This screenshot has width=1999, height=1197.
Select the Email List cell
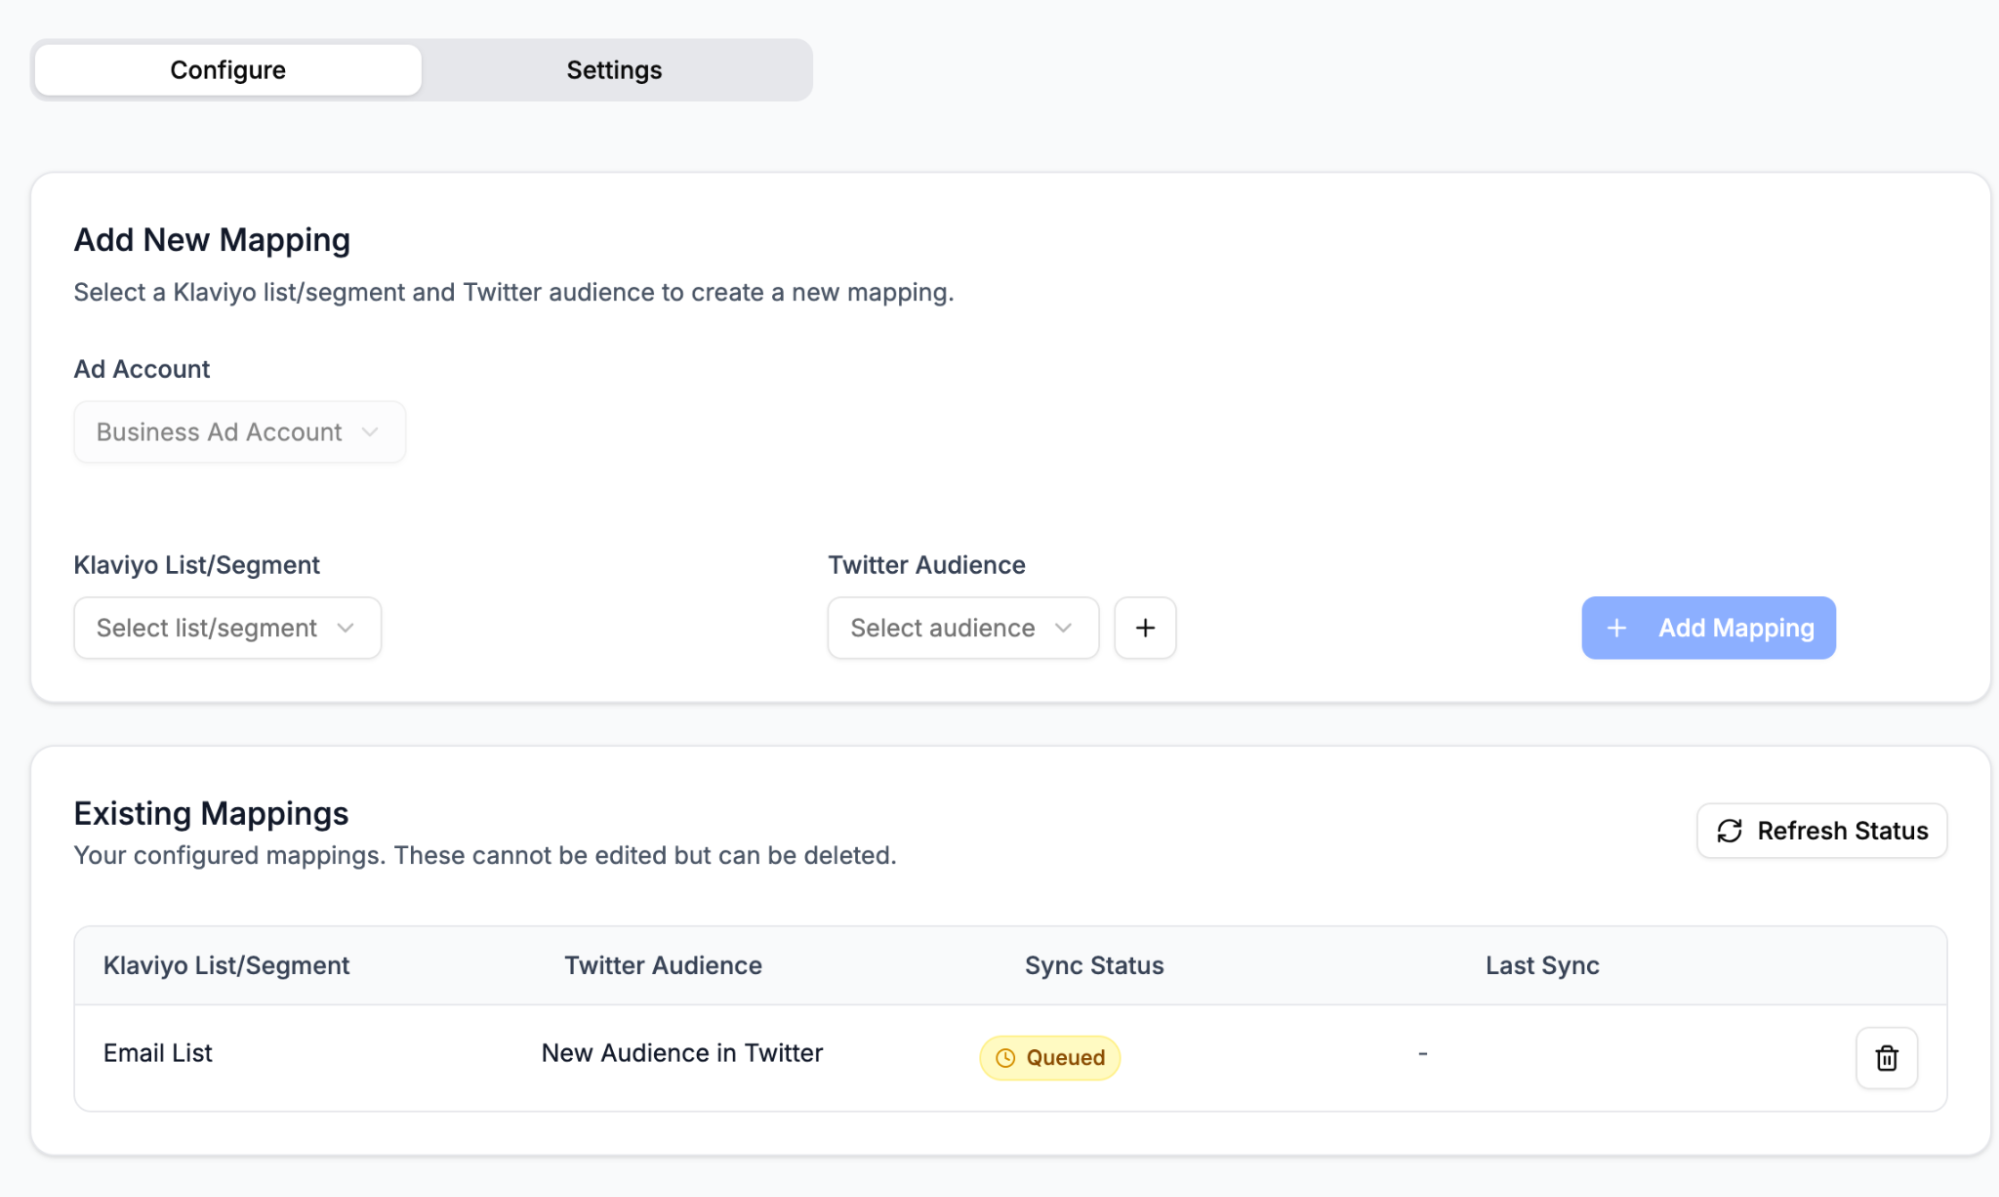point(158,1053)
